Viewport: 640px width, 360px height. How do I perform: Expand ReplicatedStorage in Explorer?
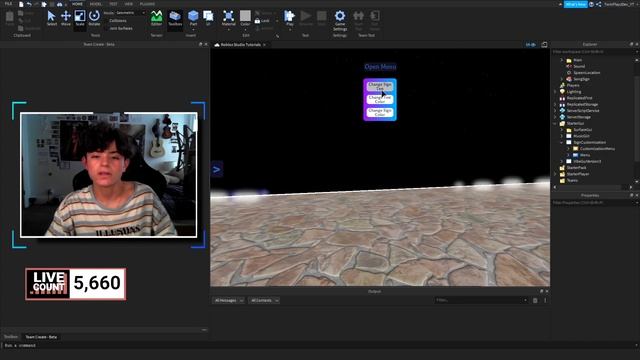[555, 104]
